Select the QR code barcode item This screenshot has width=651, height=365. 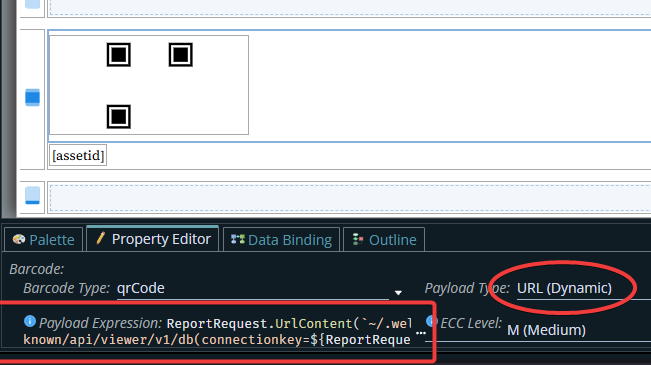tap(149, 85)
